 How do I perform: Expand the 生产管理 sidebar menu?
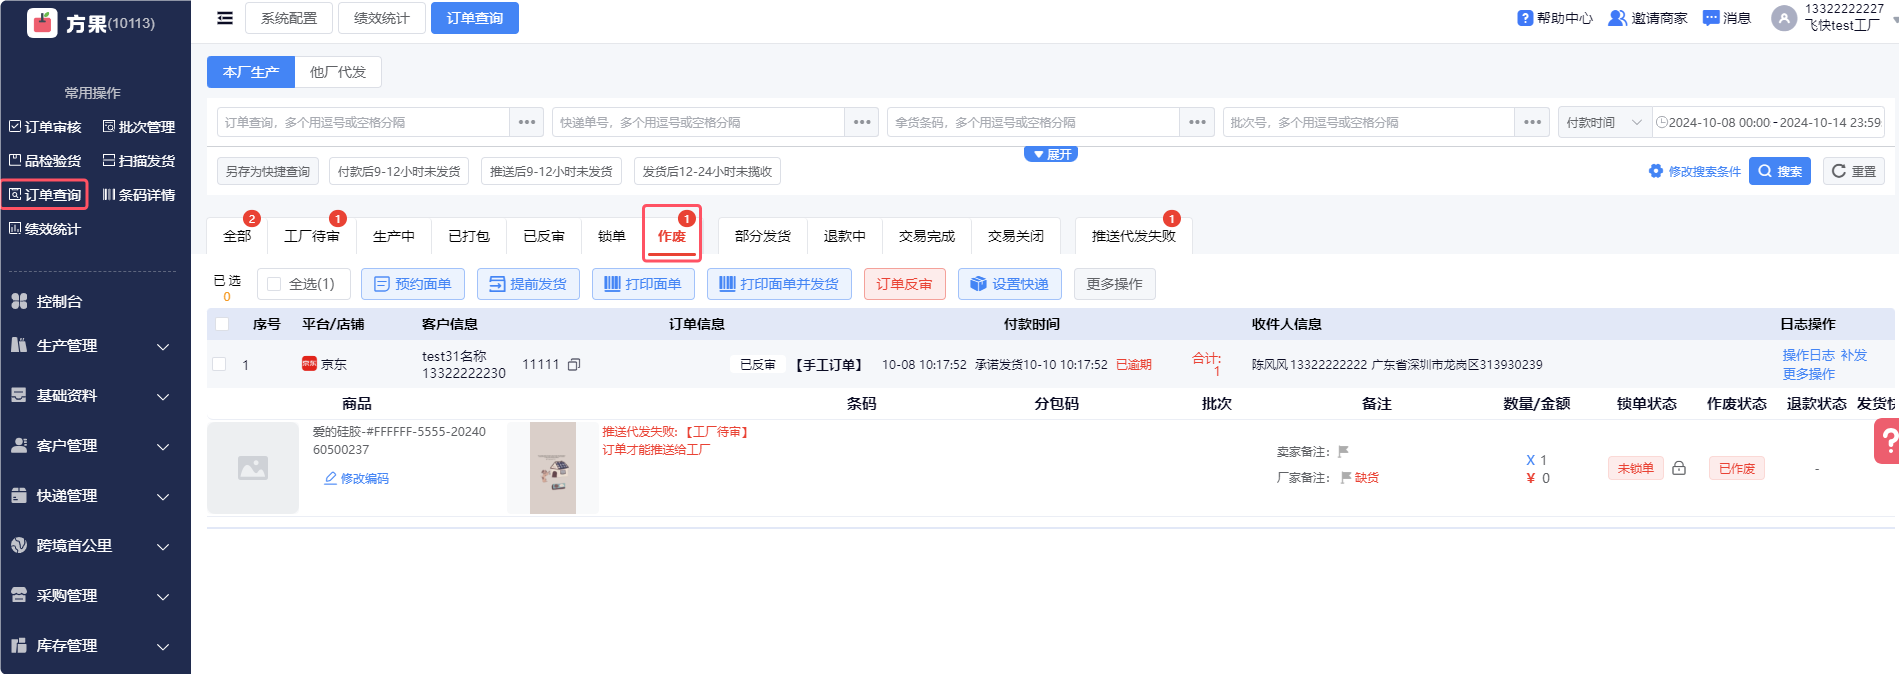click(92, 346)
